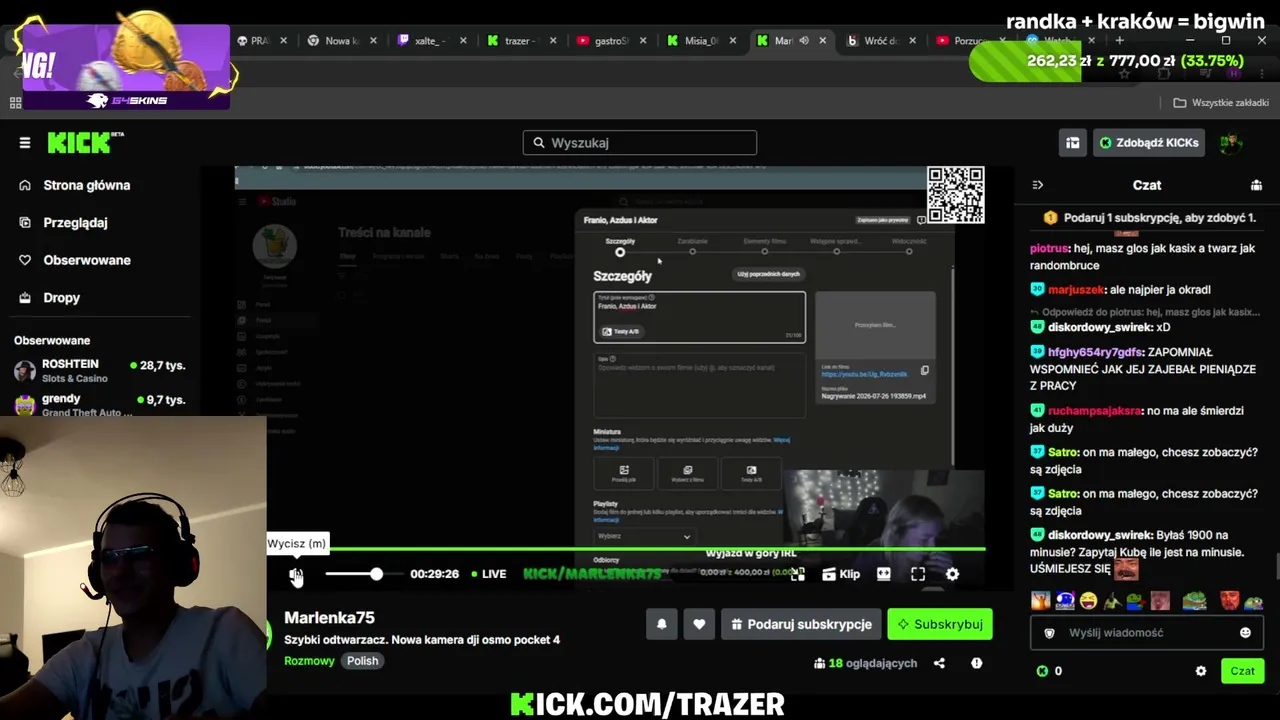The height and width of the screenshot is (720, 1280).
Task: Switch to the Misia_0 browser tab
Action: (701, 41)
